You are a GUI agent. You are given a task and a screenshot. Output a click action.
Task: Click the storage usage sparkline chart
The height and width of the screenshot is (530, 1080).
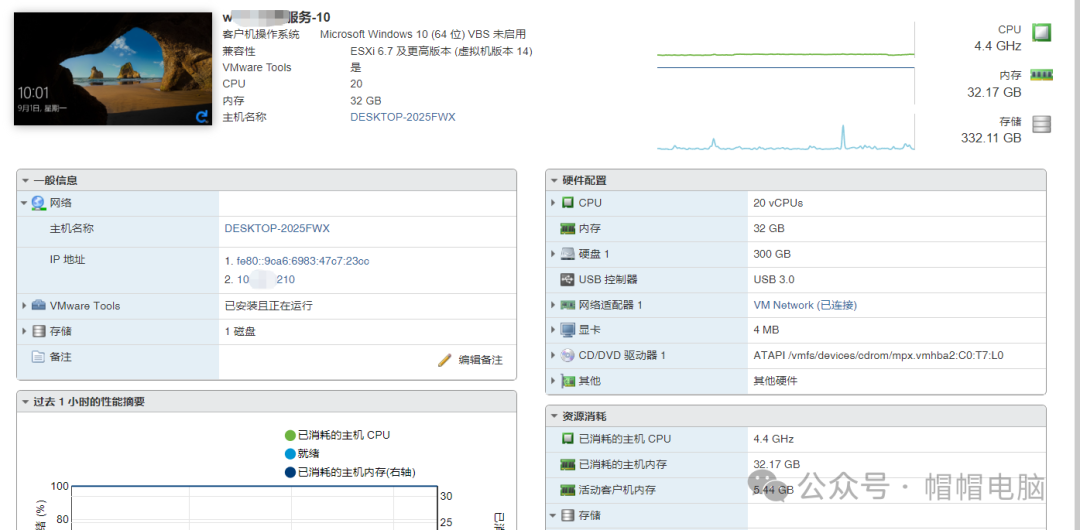(x=786, y=132)
